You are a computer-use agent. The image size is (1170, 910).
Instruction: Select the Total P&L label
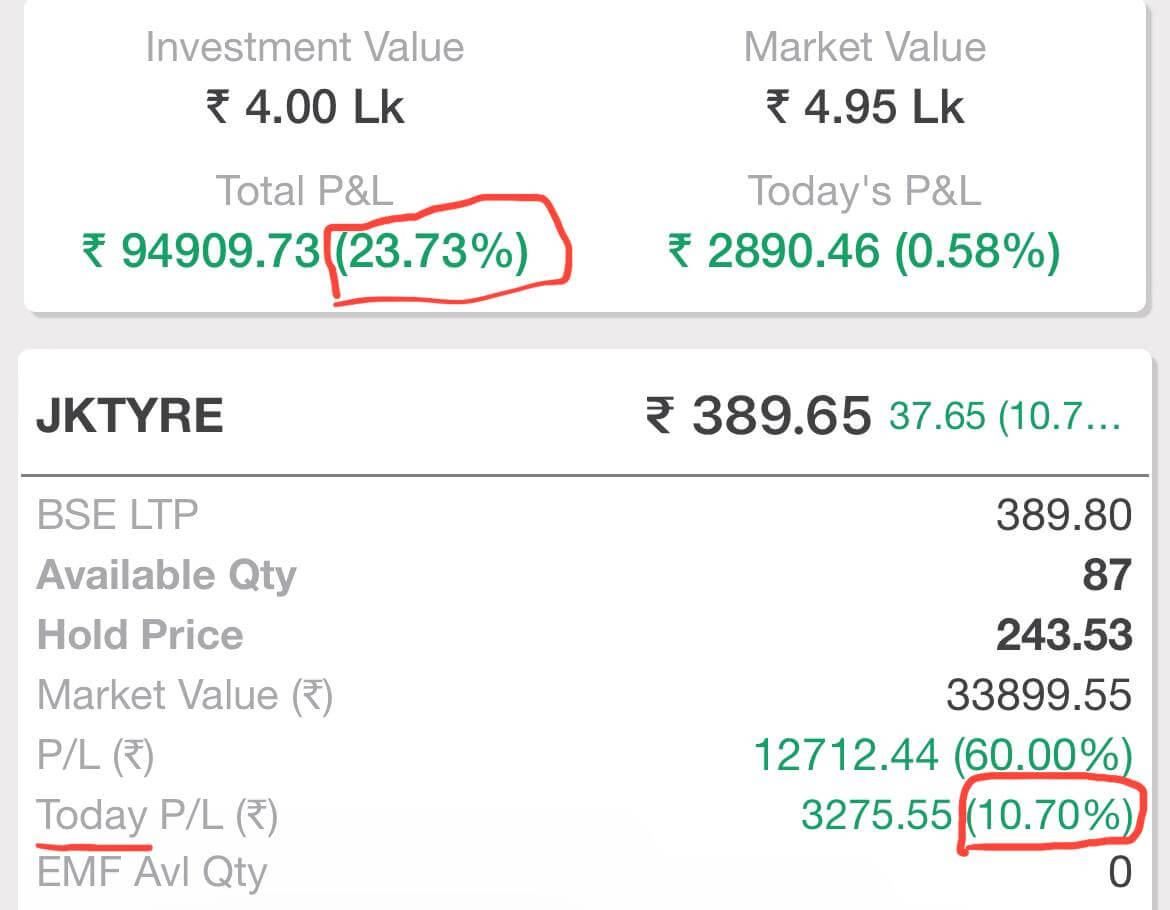[x=304, y=190]
